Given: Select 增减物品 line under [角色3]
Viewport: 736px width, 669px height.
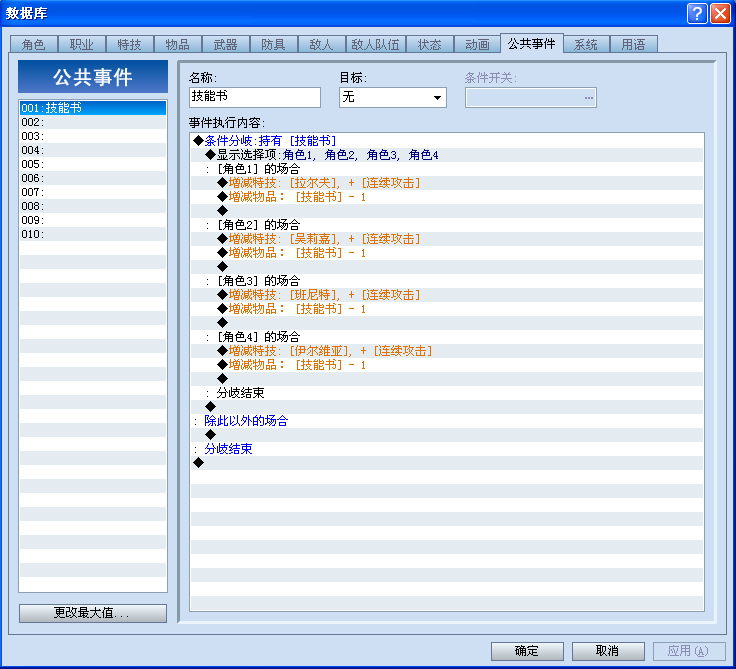Looking at the screenshot, I should coord(447,309).
